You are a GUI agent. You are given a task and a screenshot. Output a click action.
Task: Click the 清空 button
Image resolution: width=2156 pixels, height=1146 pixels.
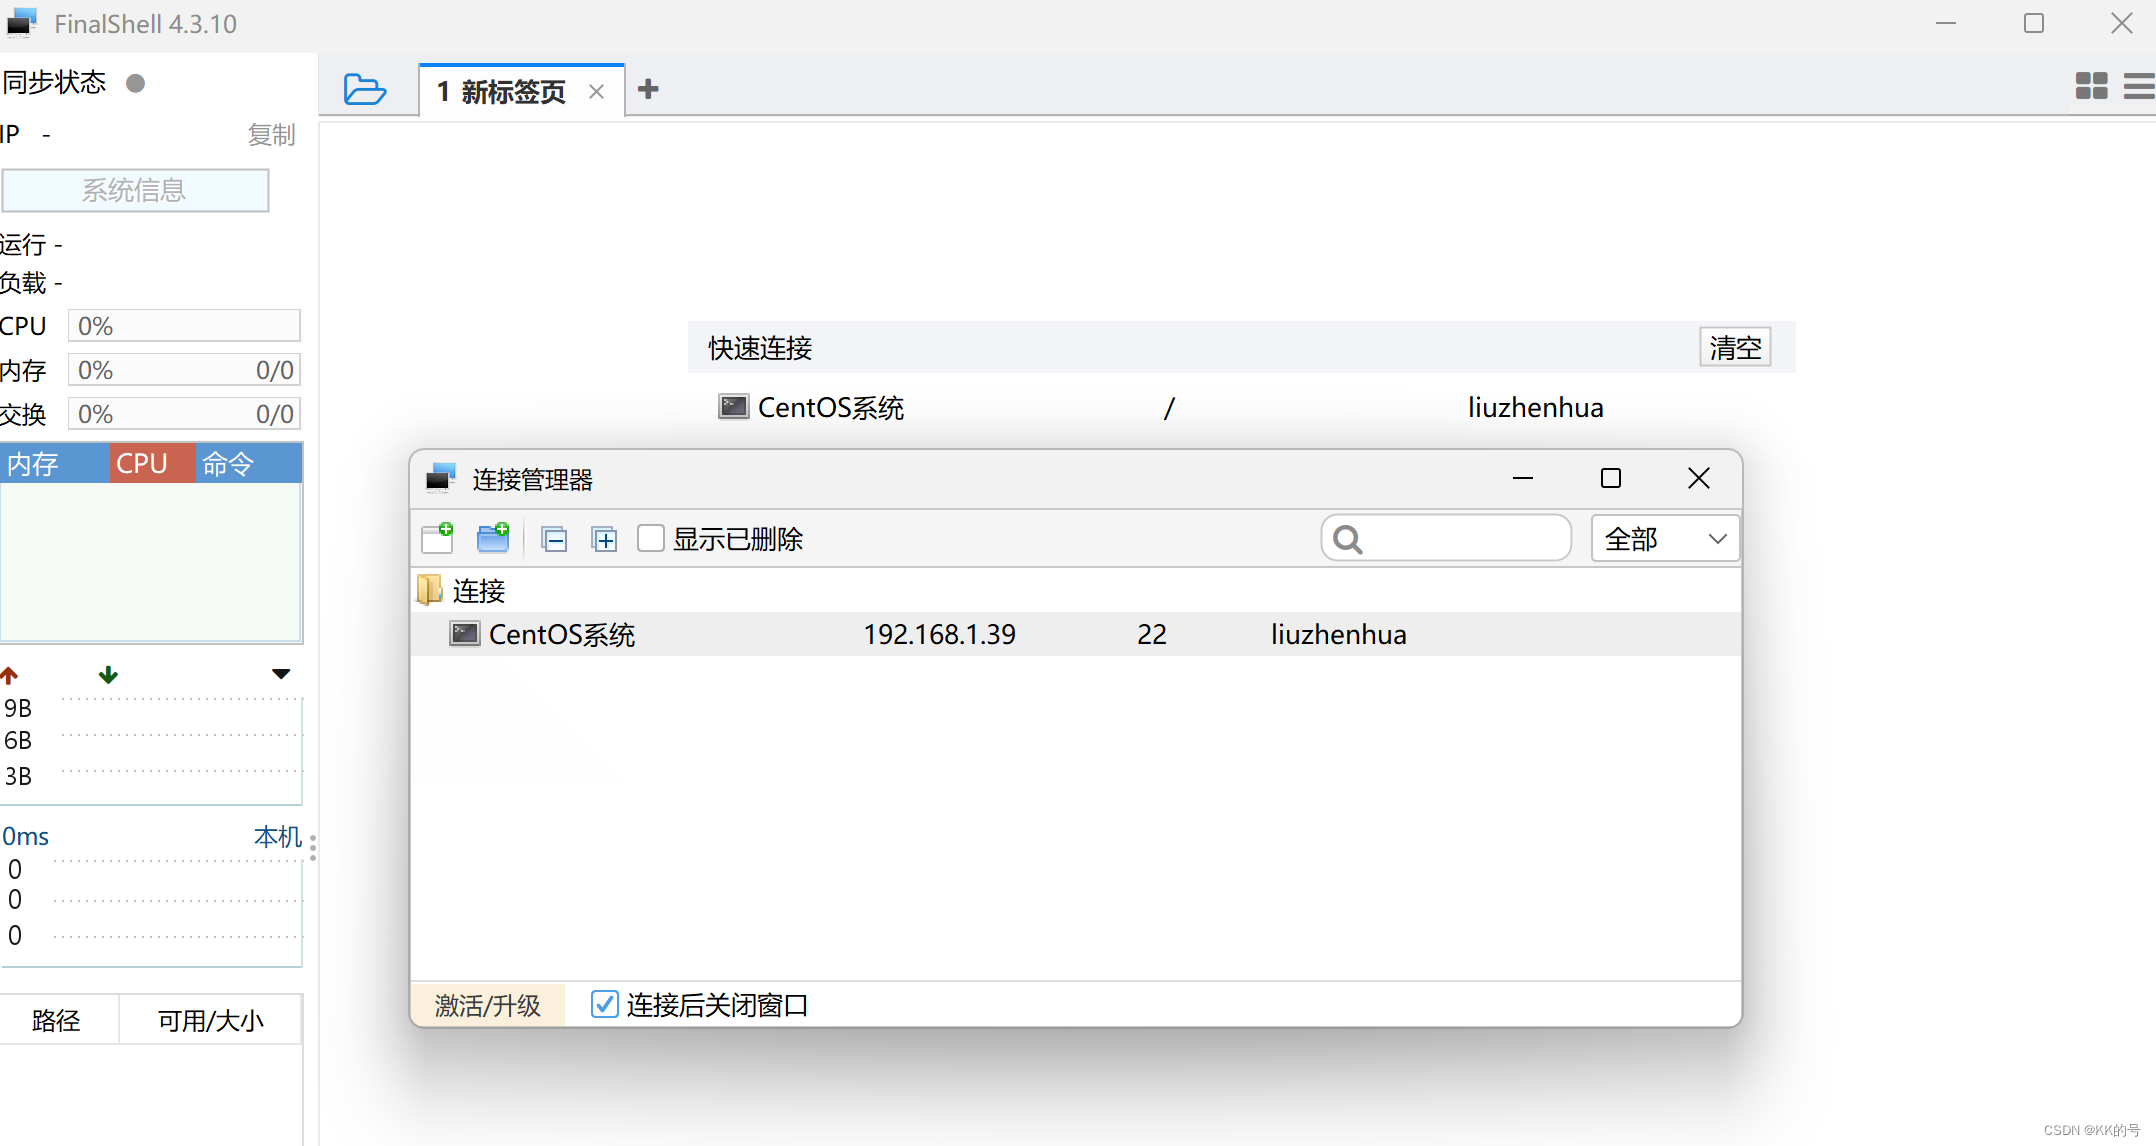[1735, 348]
